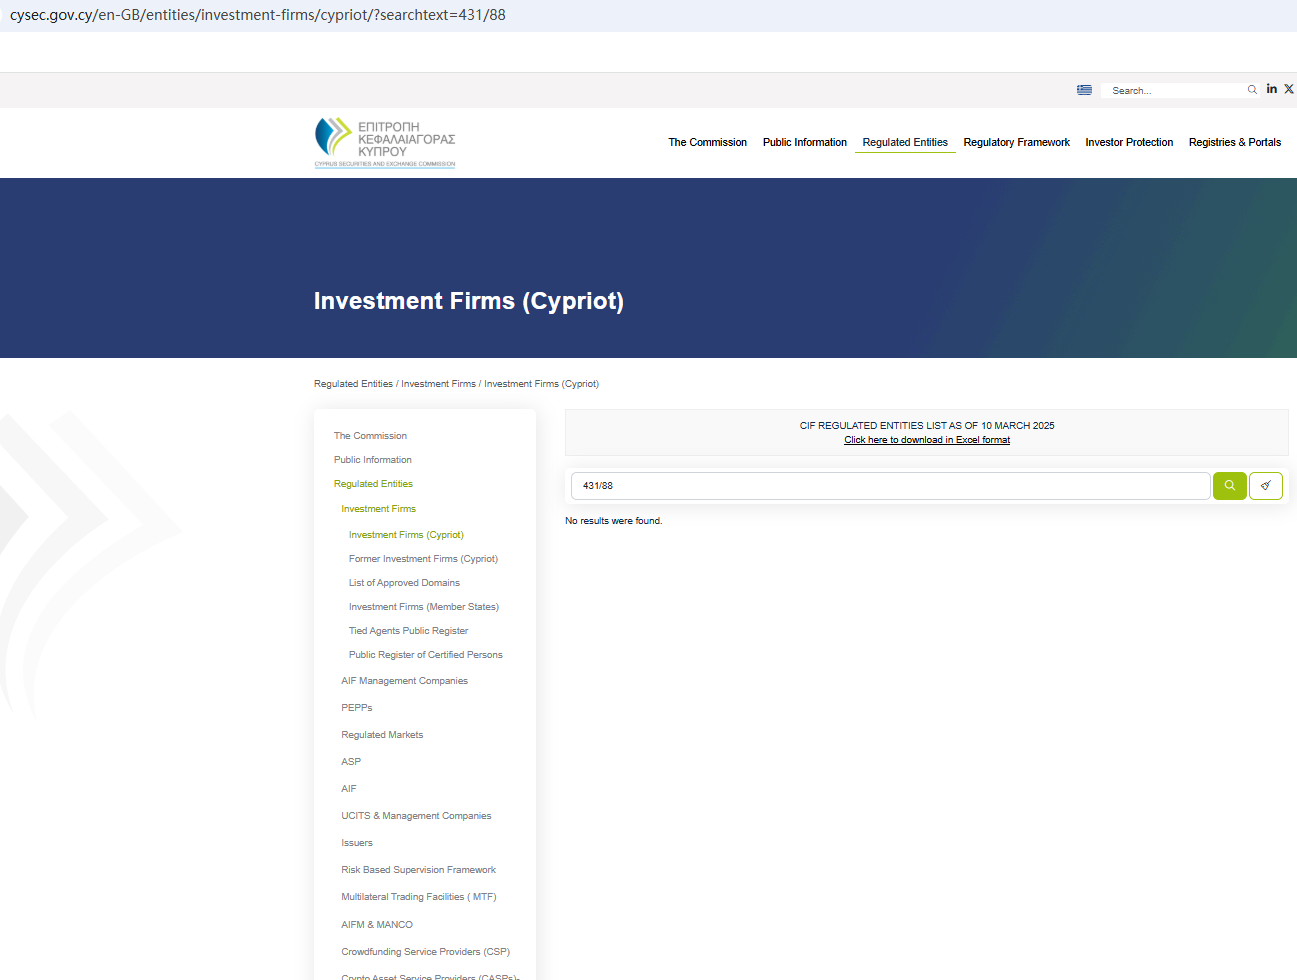
Task: Click the Greek flag language icon
Action: (1084, 90)
